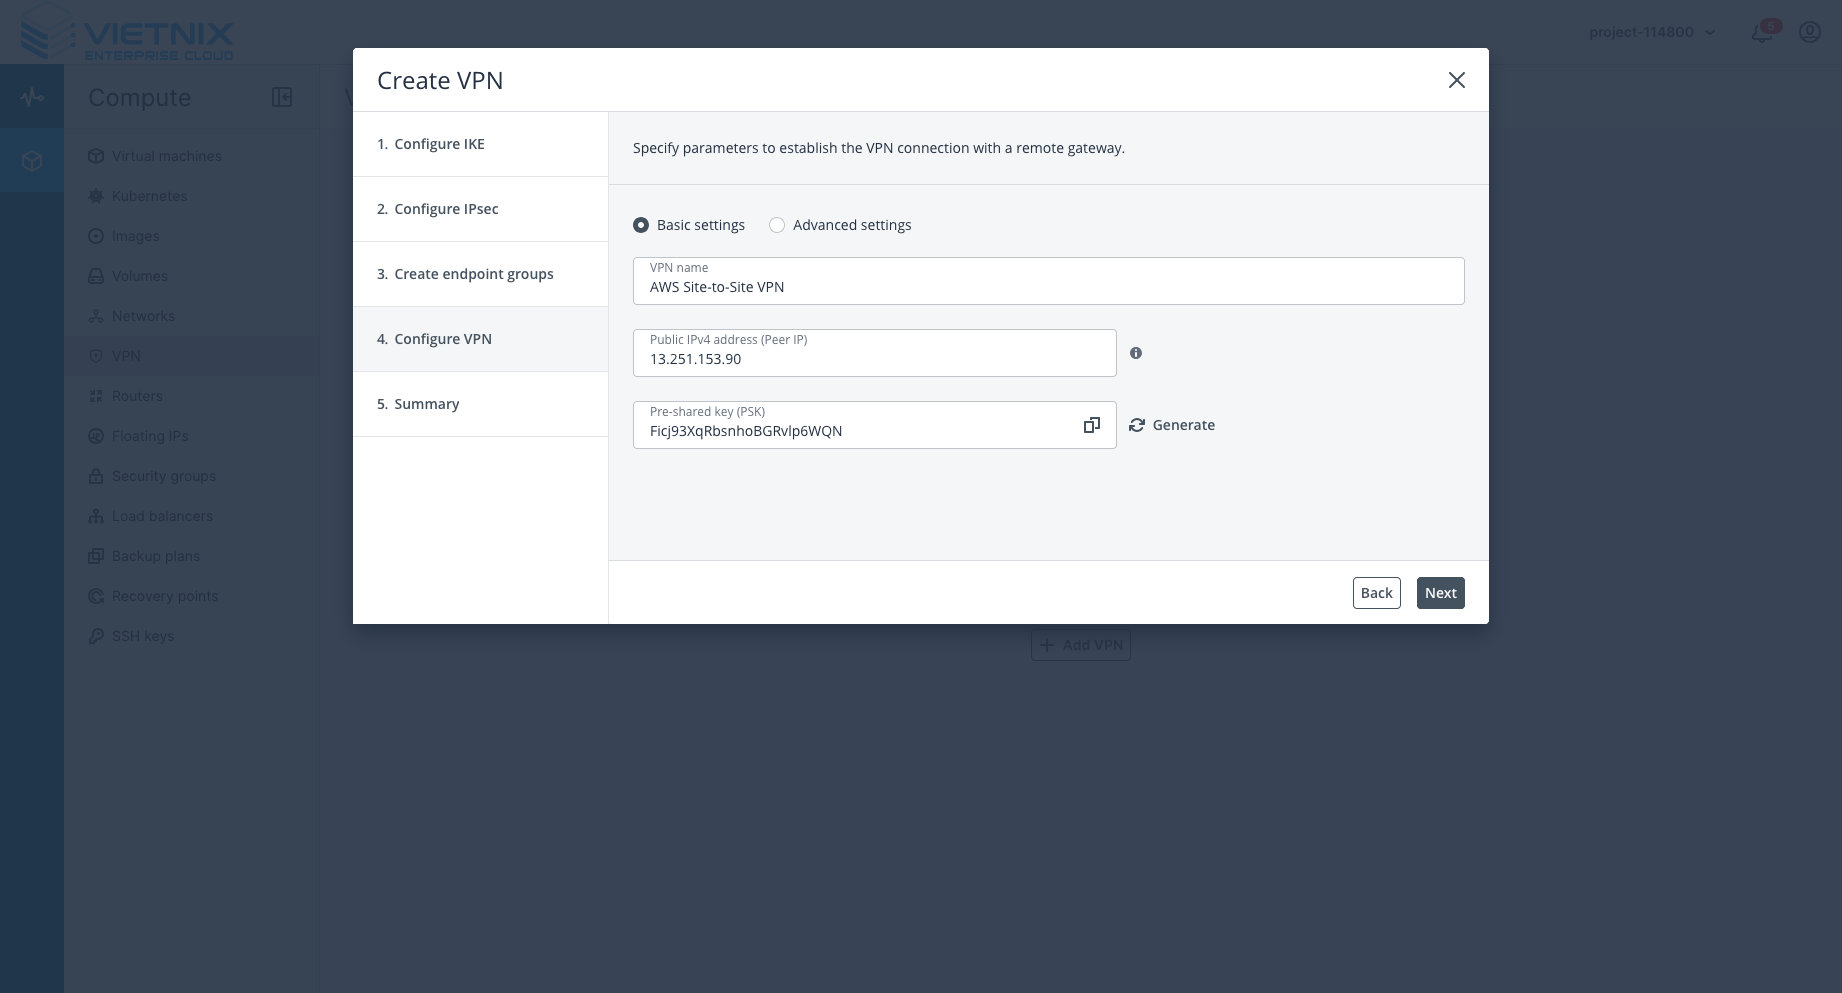This screenshot has height=993, width=1842.
Task: Select the Basic settings radio button
Action: tap(641, 225)
